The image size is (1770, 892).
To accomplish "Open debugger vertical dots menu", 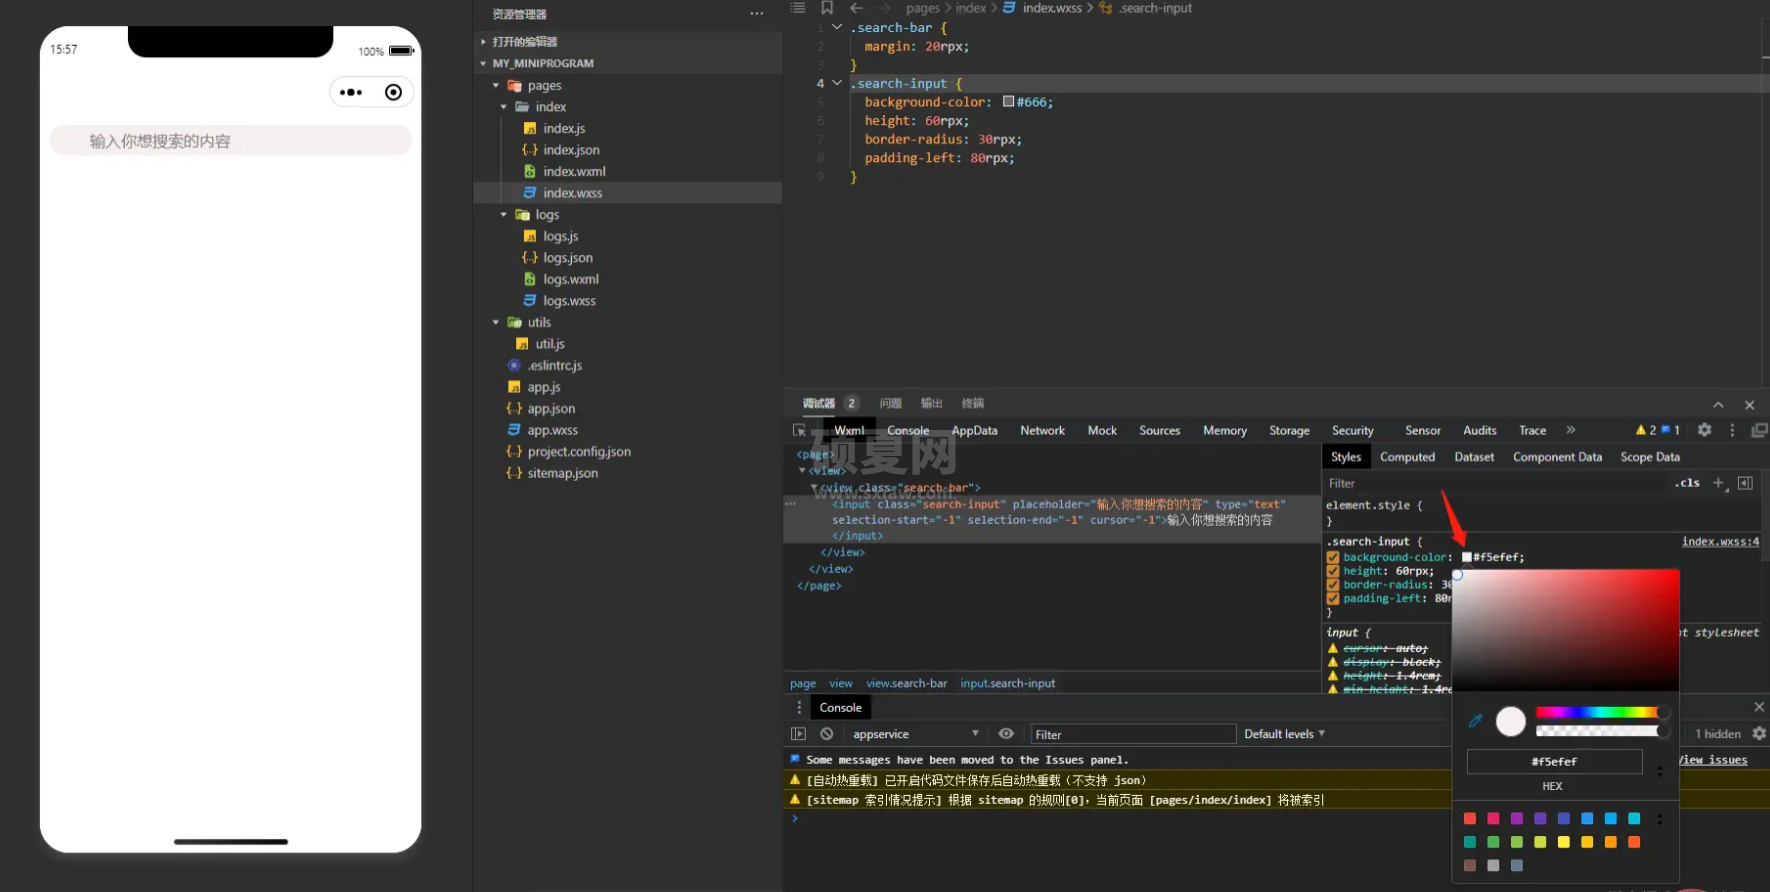I will pyautogui.click(x=1732, y=430).
